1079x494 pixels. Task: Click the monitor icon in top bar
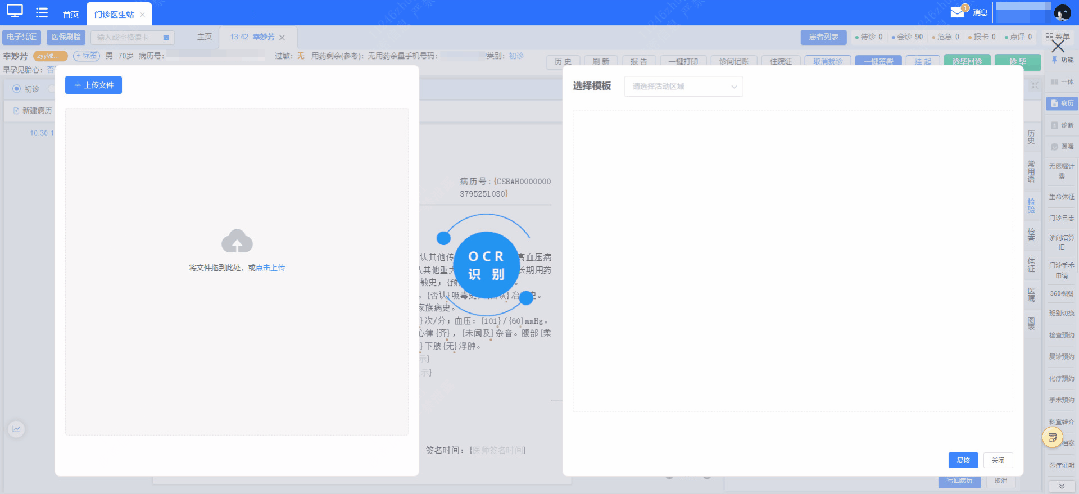15,12
